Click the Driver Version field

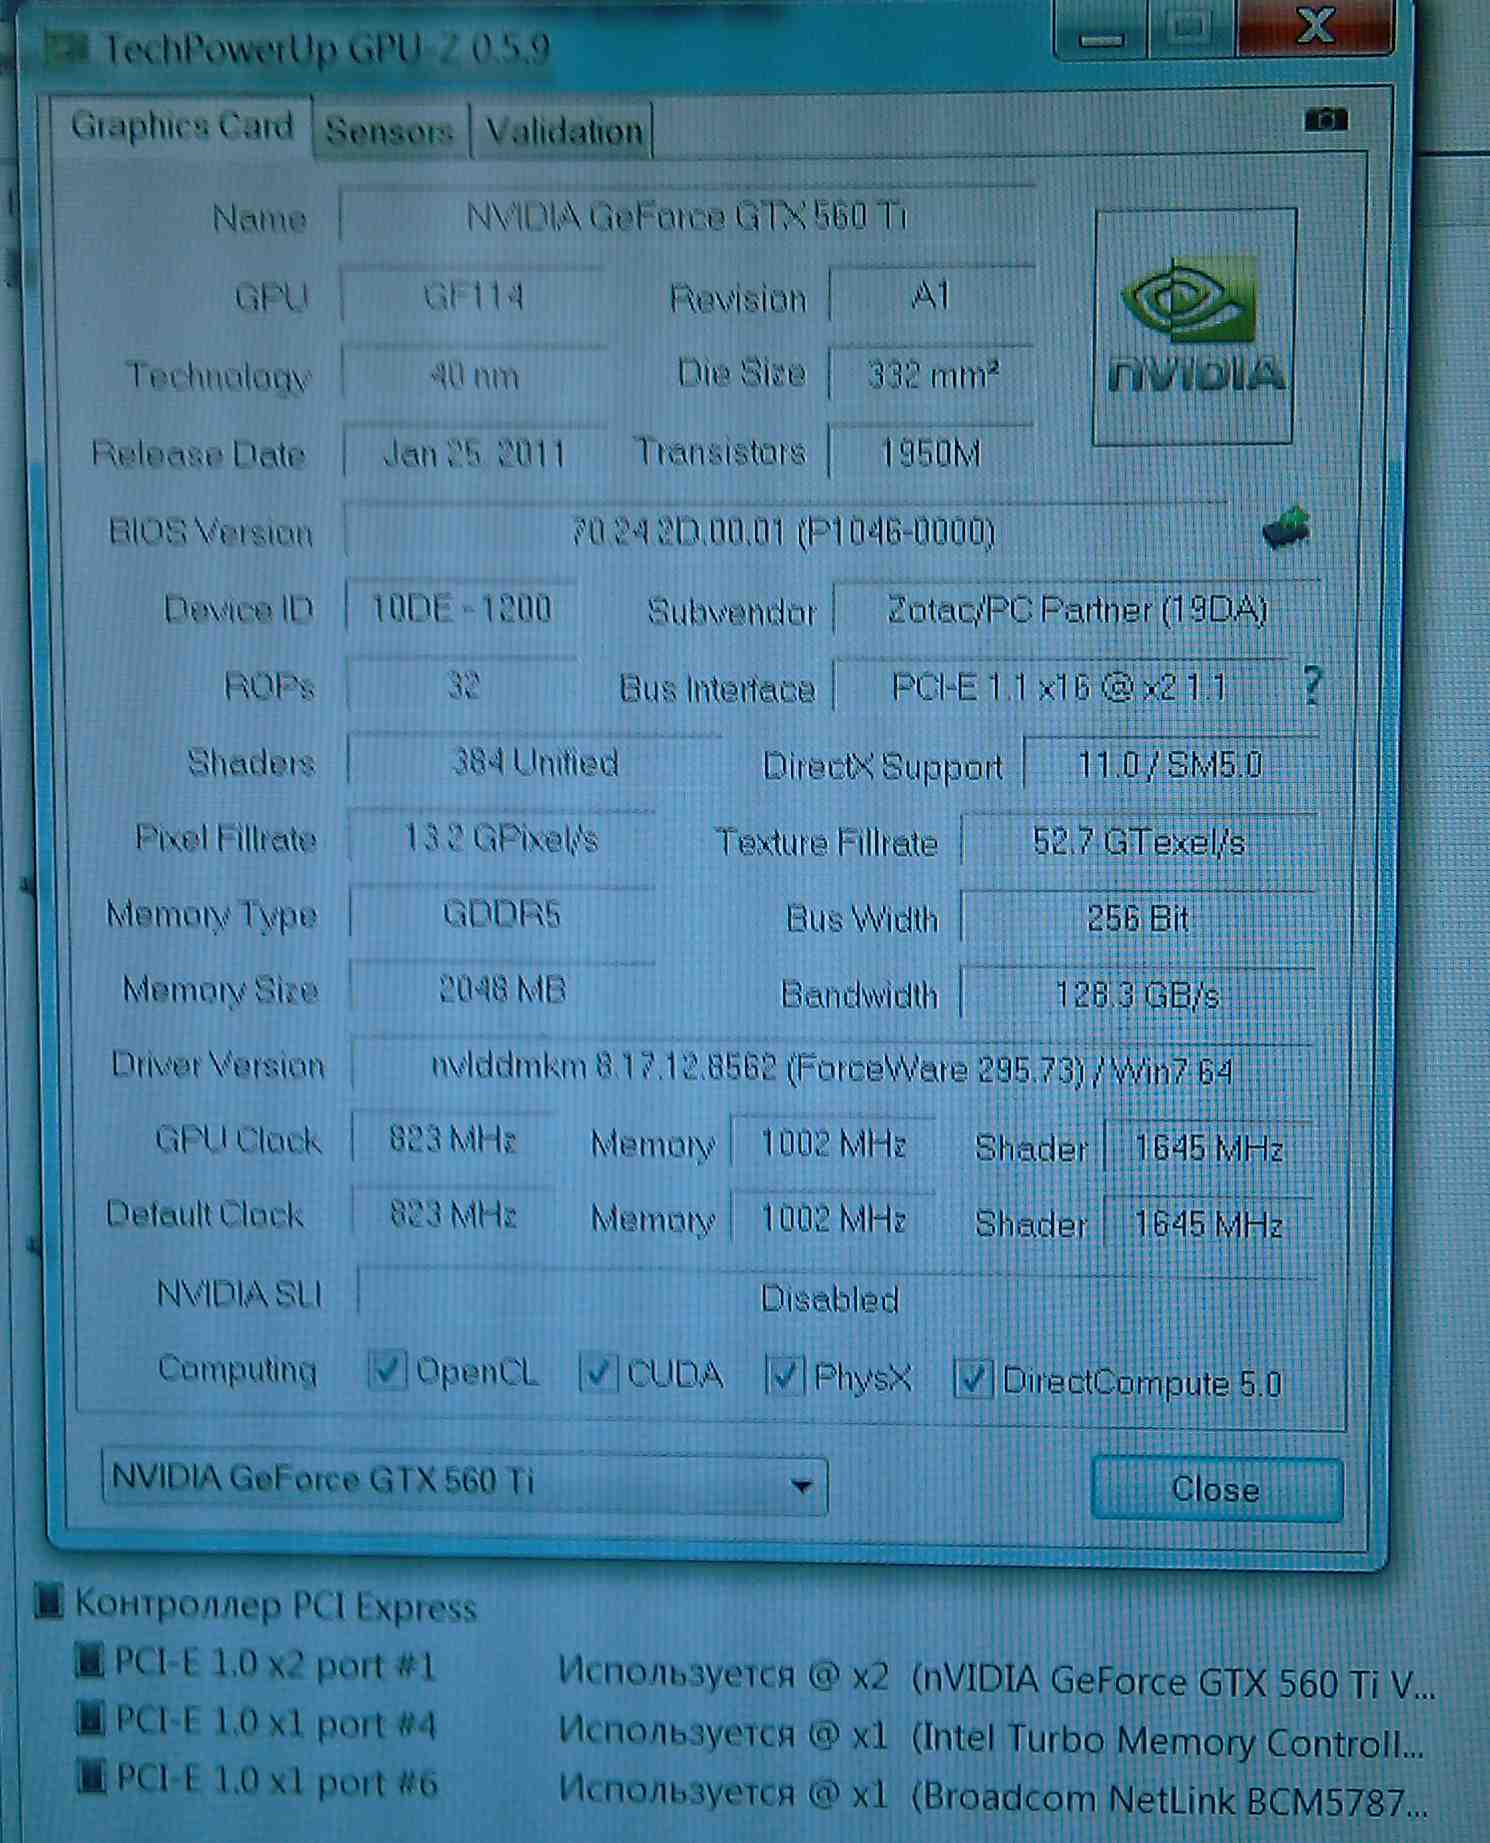coord(833,1070)
